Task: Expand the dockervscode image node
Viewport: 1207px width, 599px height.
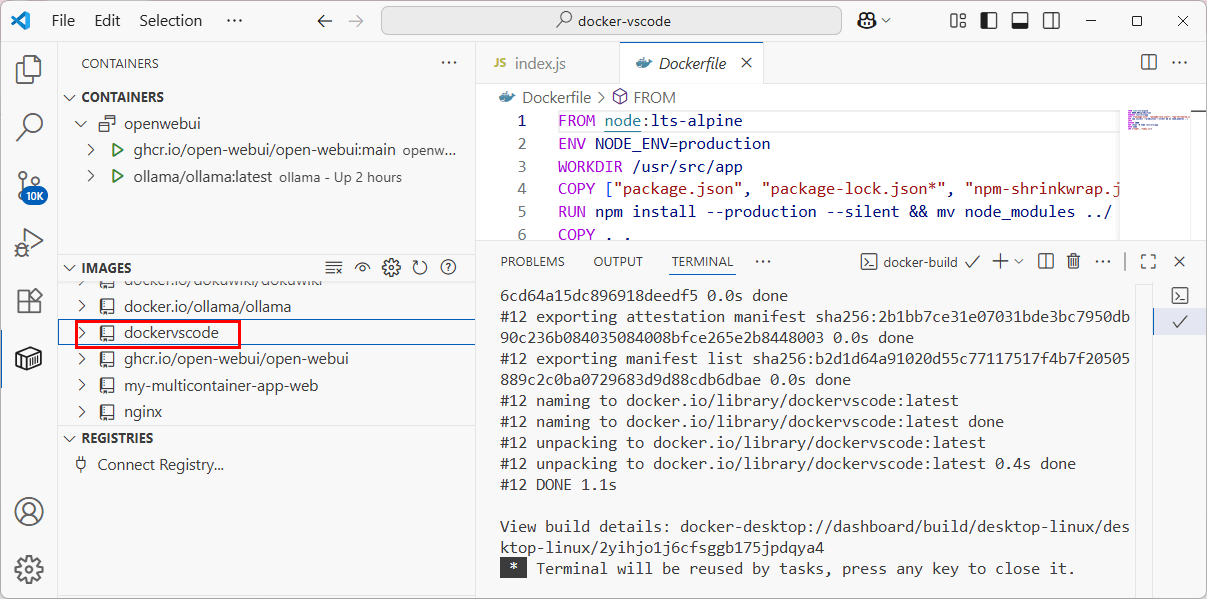Action: (83, 333)
